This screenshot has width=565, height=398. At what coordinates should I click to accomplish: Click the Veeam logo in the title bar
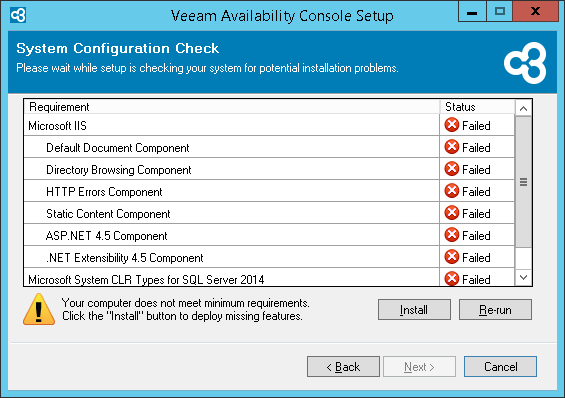click(18, 15)
